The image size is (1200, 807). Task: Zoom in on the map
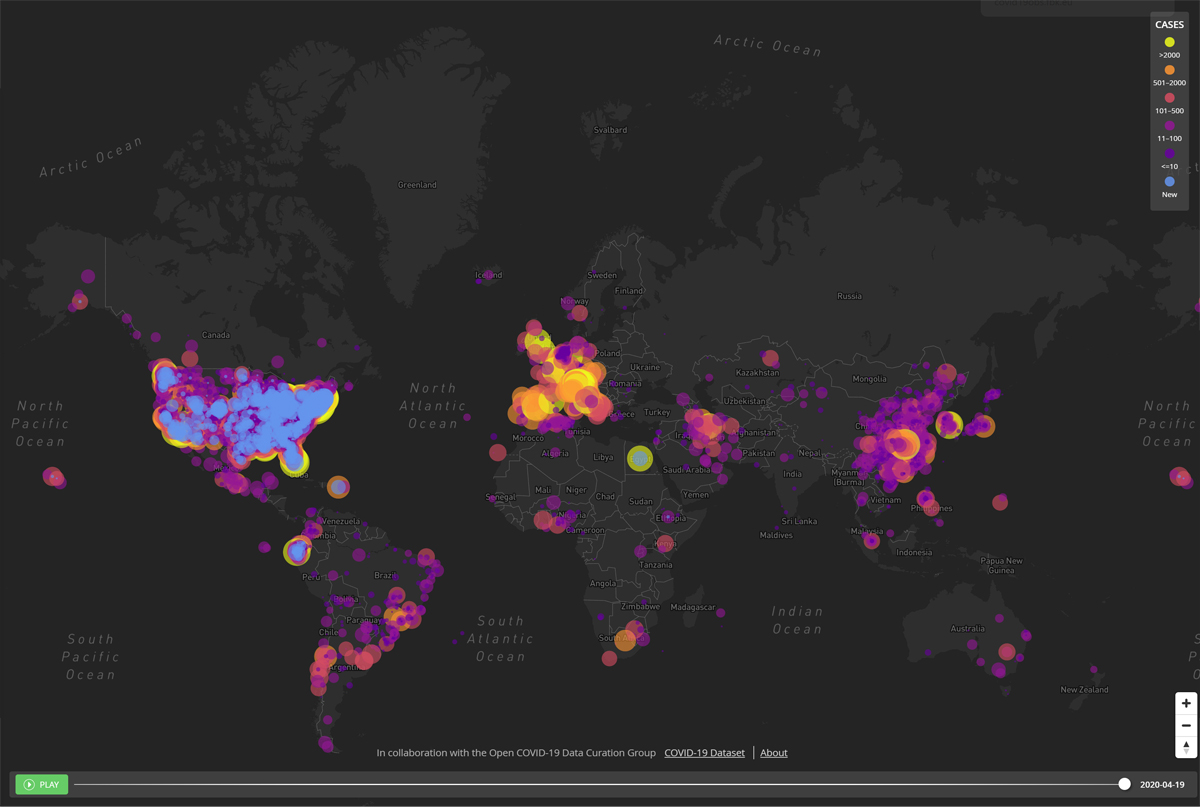[x=1186, y=703]
